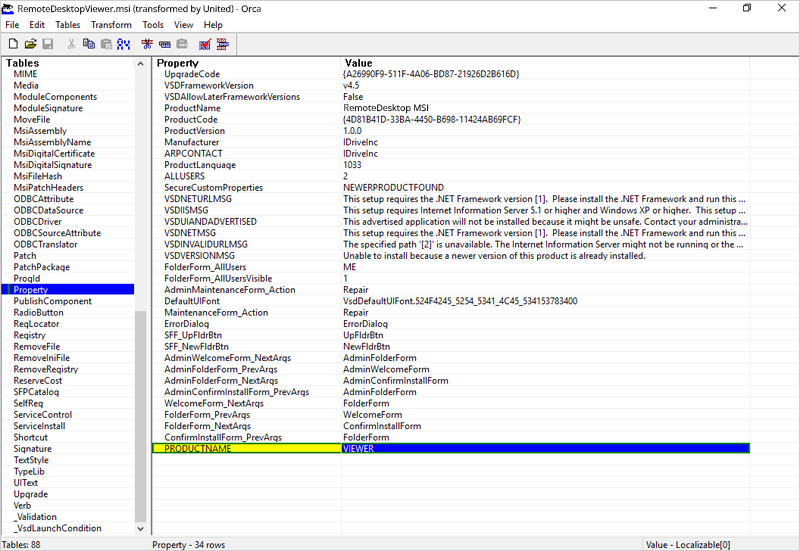Screen dimensions: 800x551
Task: Click the VIEWER value cell
Action: click(545, 449)
